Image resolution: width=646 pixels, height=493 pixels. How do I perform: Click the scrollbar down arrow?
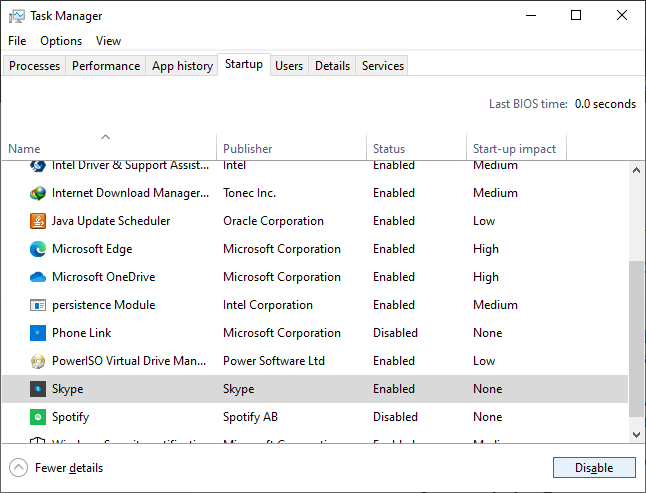point(636,435)
